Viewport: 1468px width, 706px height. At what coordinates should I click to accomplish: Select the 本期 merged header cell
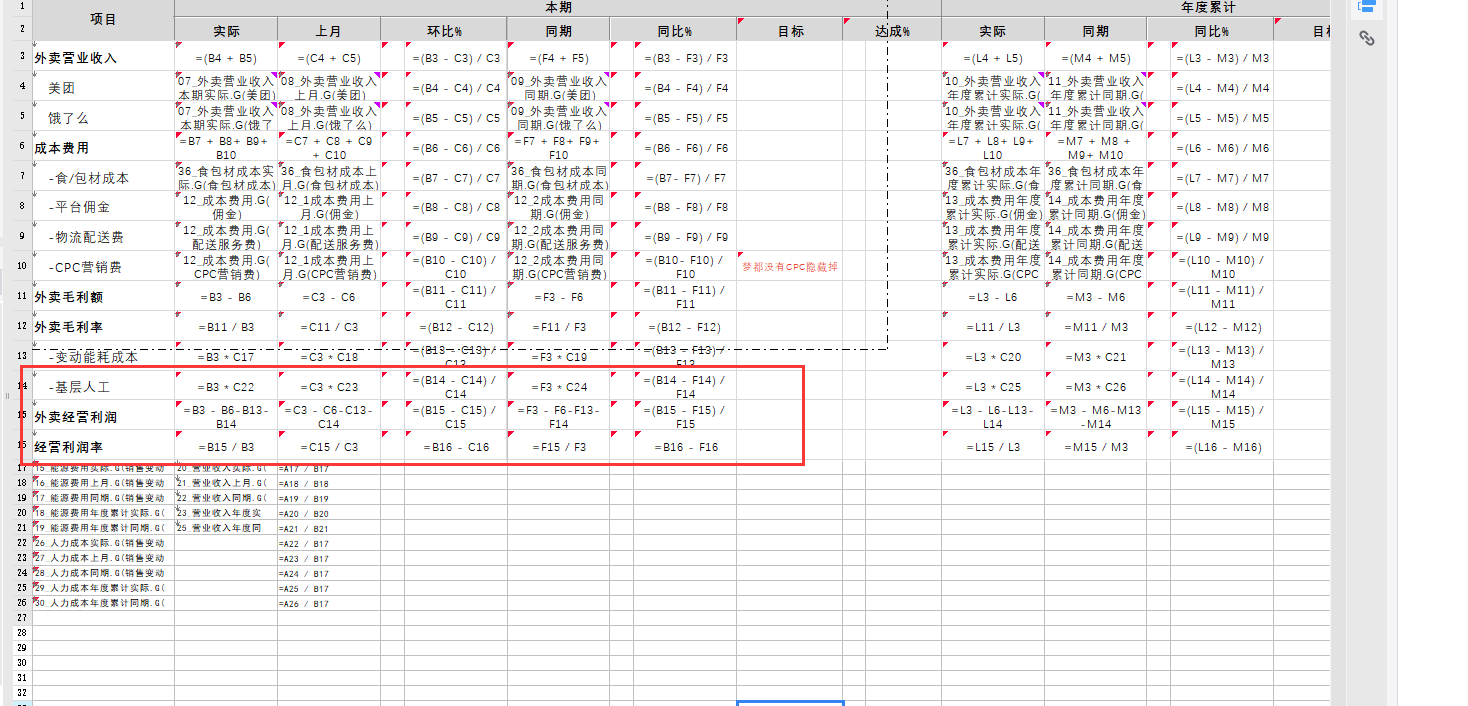[558, 7]
